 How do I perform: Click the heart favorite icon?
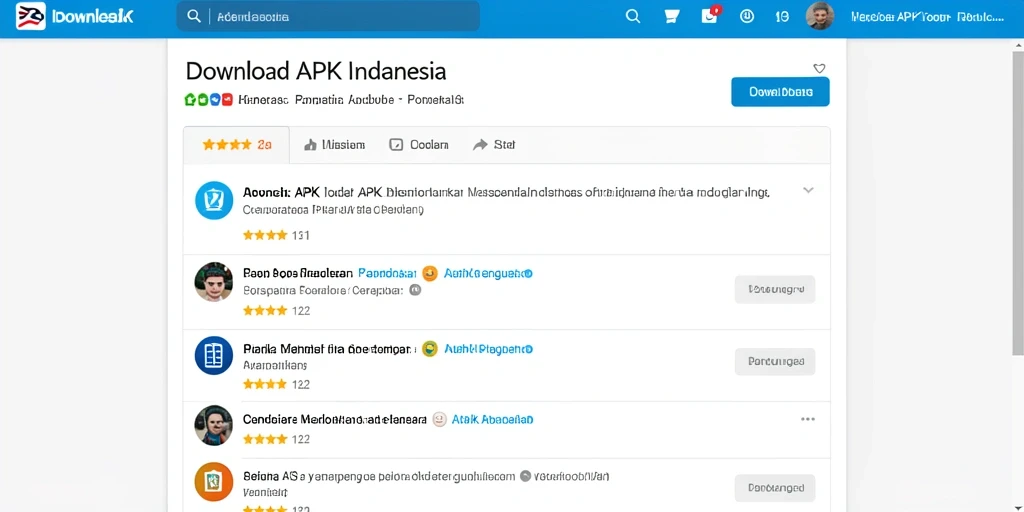tap(819, 68)
